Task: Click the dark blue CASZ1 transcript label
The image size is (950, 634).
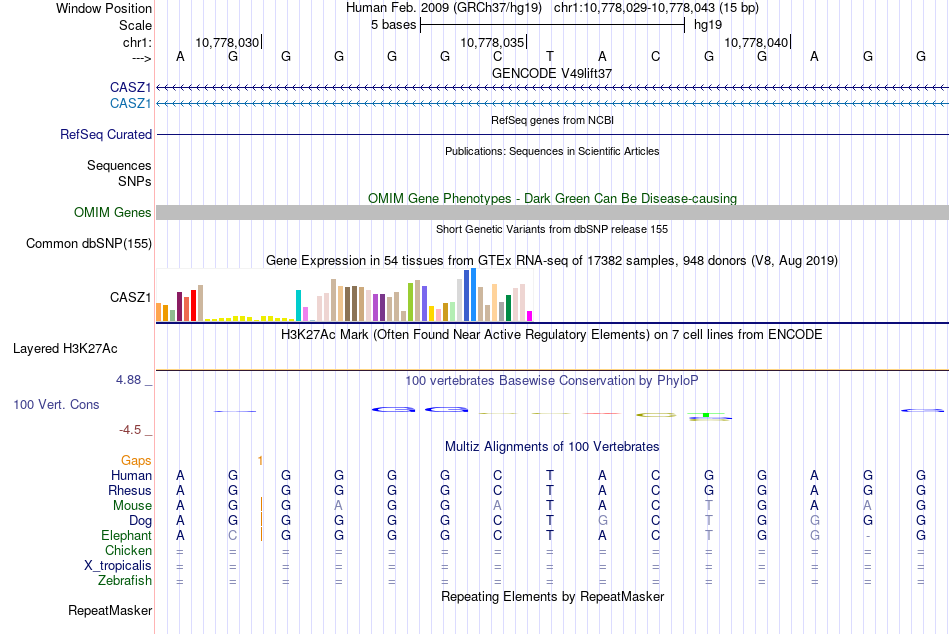Action: pos(130,88)
